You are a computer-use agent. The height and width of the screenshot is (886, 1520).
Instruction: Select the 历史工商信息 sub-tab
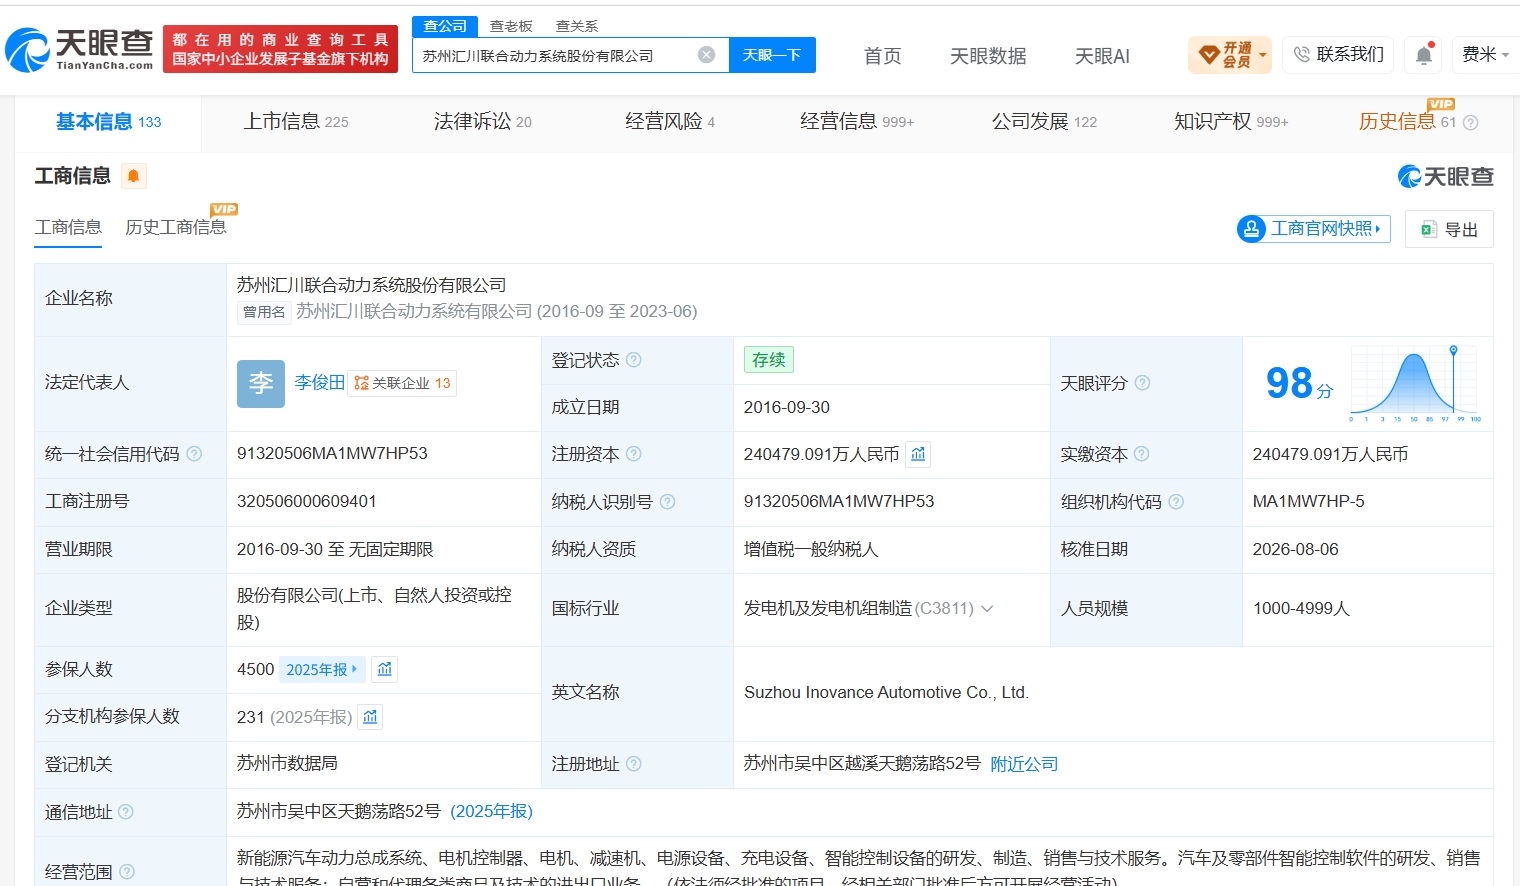176,228
